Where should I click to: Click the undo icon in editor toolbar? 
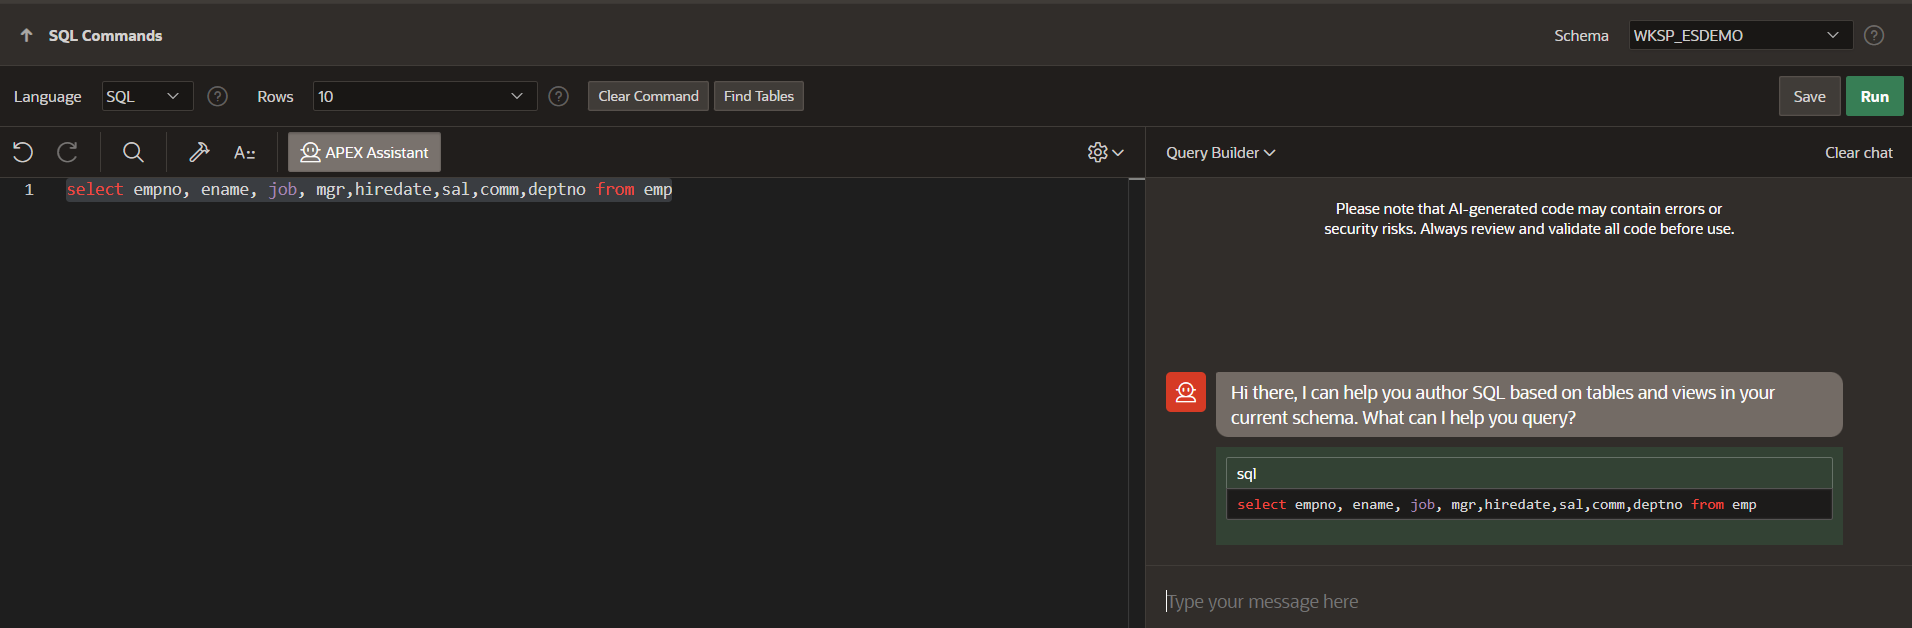point(23,152)
